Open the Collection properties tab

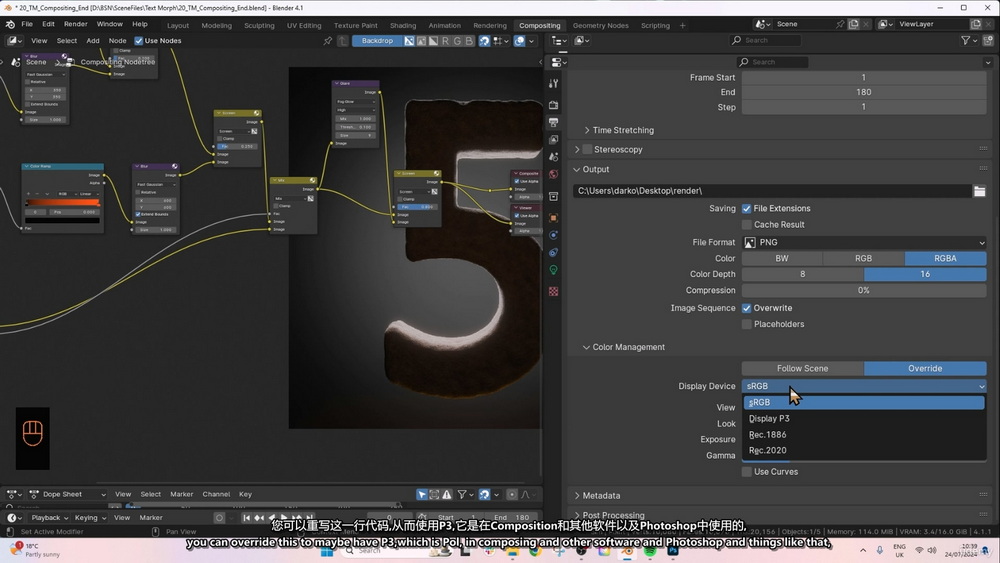(x=554, y=196)
